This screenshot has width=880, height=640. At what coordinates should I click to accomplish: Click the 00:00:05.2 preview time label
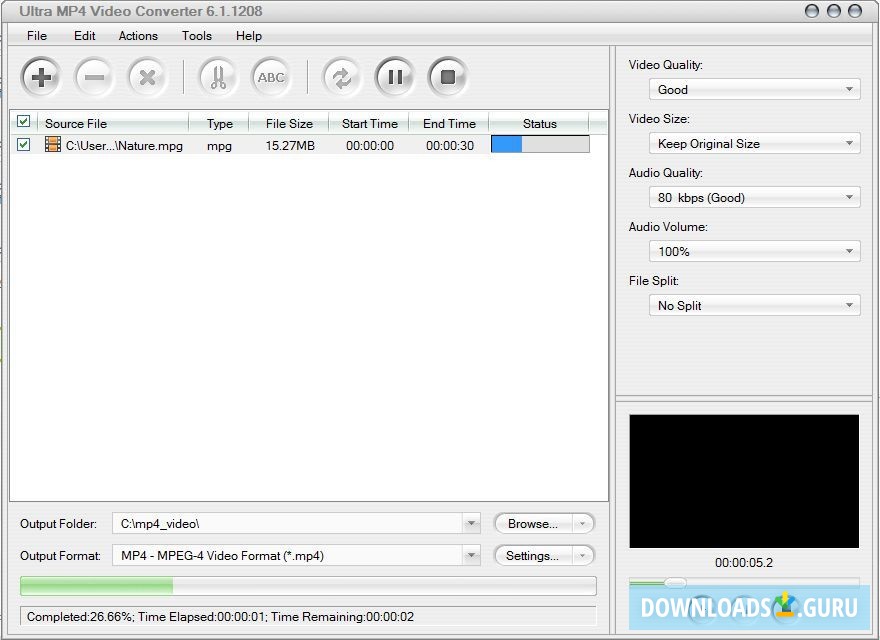[744, 563]
